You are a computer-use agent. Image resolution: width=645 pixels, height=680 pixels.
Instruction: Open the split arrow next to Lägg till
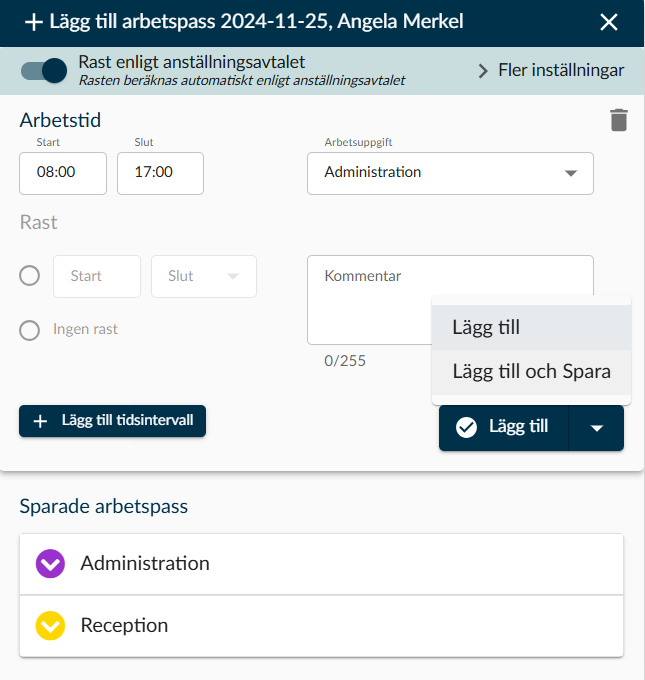pyautogui.click(x=596, y=428)
